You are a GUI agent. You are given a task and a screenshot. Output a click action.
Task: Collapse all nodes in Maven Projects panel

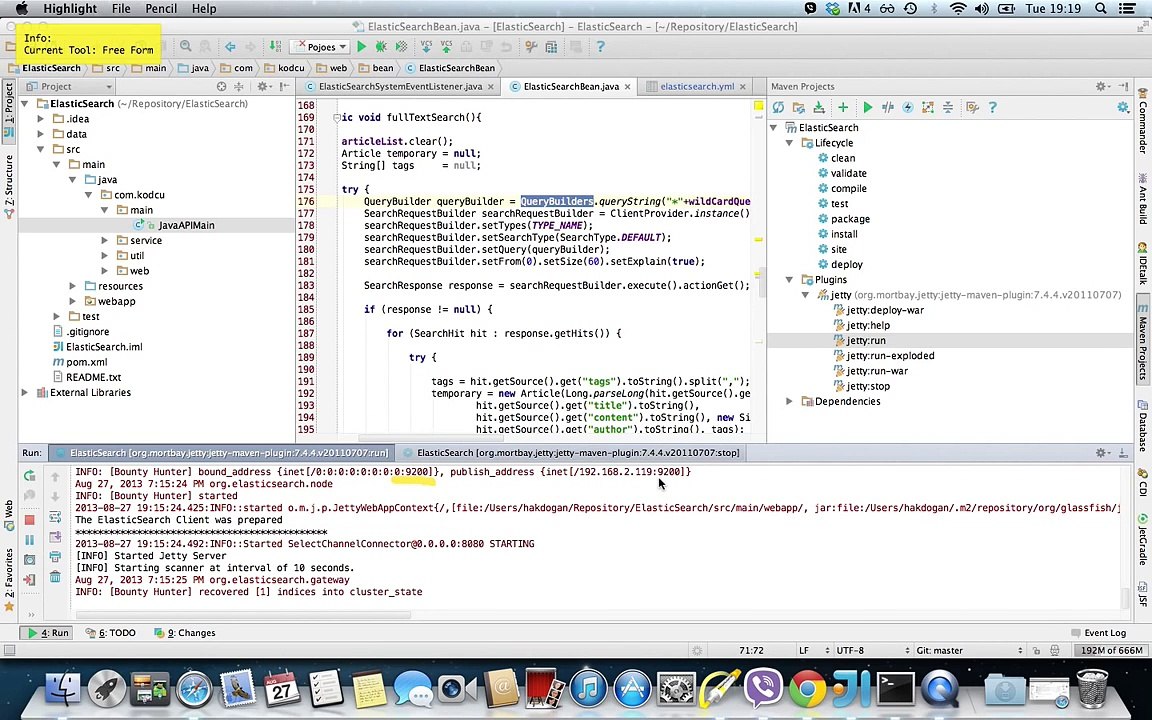click(x=948, y=108)
